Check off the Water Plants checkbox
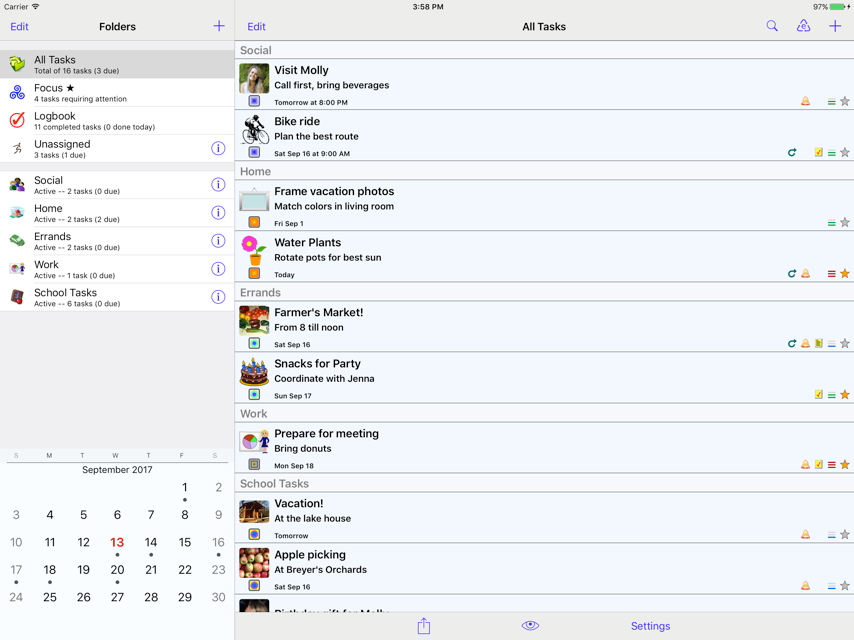 pyautogui.click(x=254, y=273)
